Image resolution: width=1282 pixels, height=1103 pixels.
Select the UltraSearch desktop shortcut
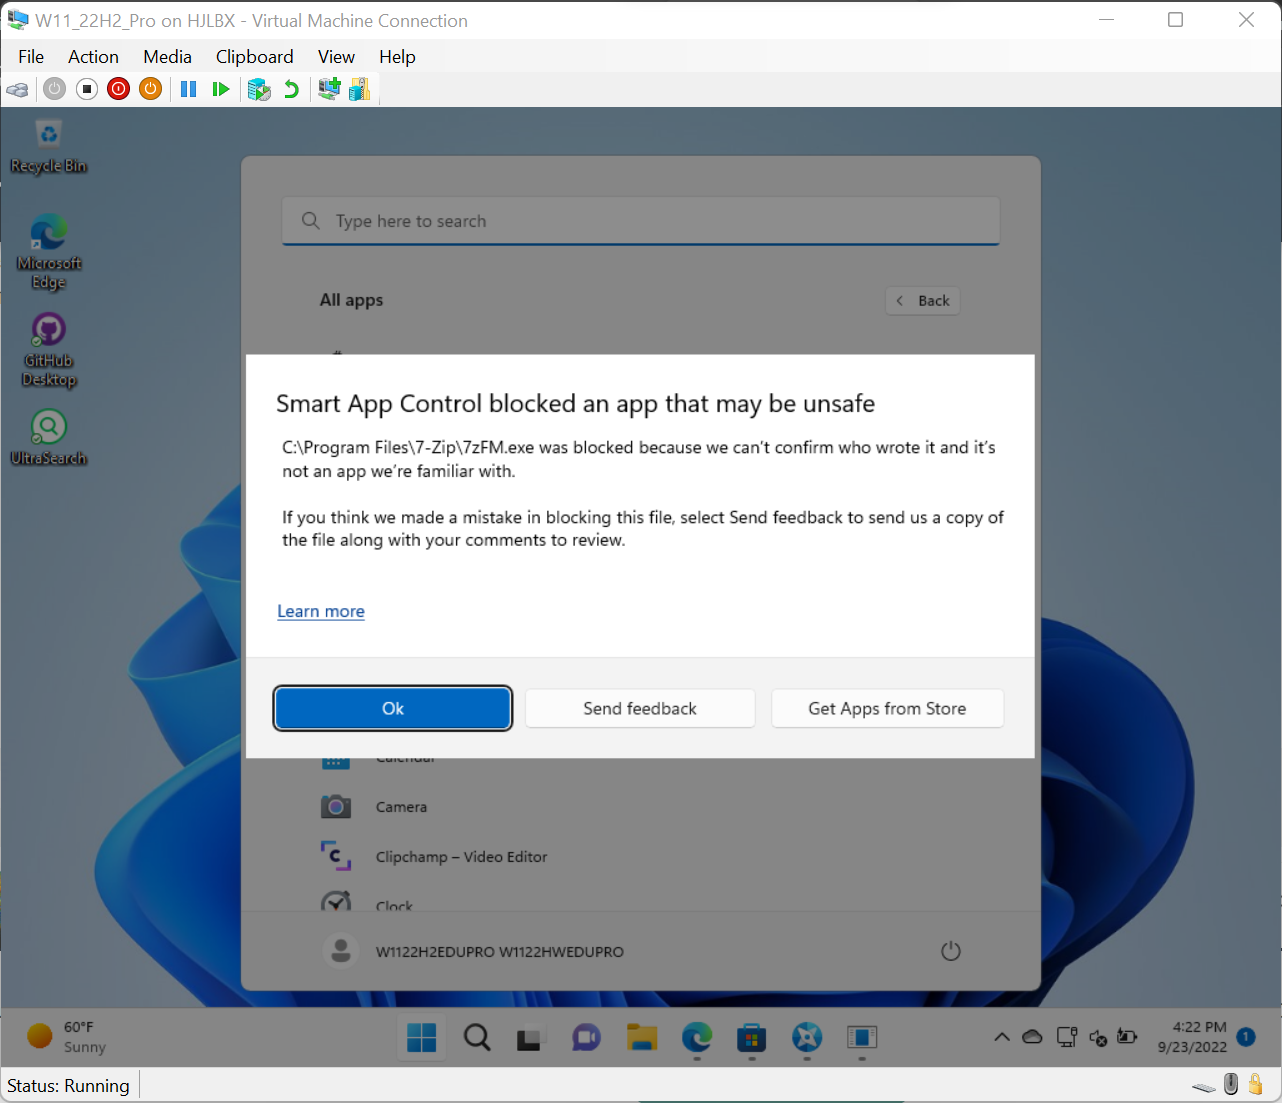pos(48,438)
